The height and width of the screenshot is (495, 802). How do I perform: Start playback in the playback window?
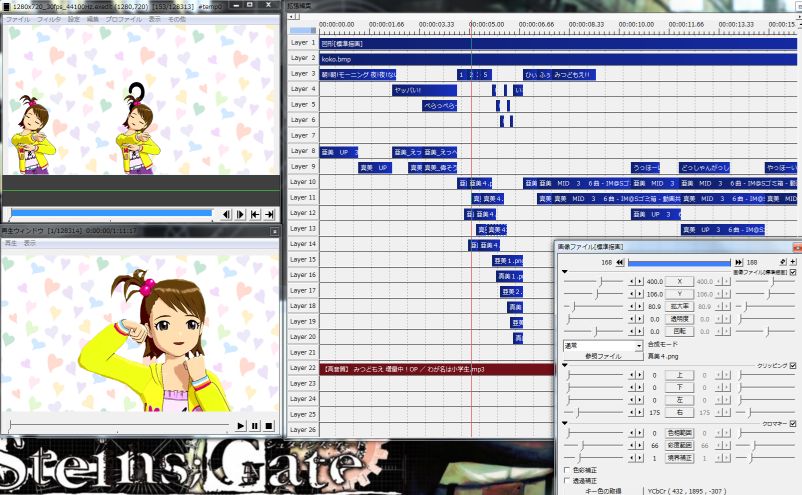[x=241, y=425]
